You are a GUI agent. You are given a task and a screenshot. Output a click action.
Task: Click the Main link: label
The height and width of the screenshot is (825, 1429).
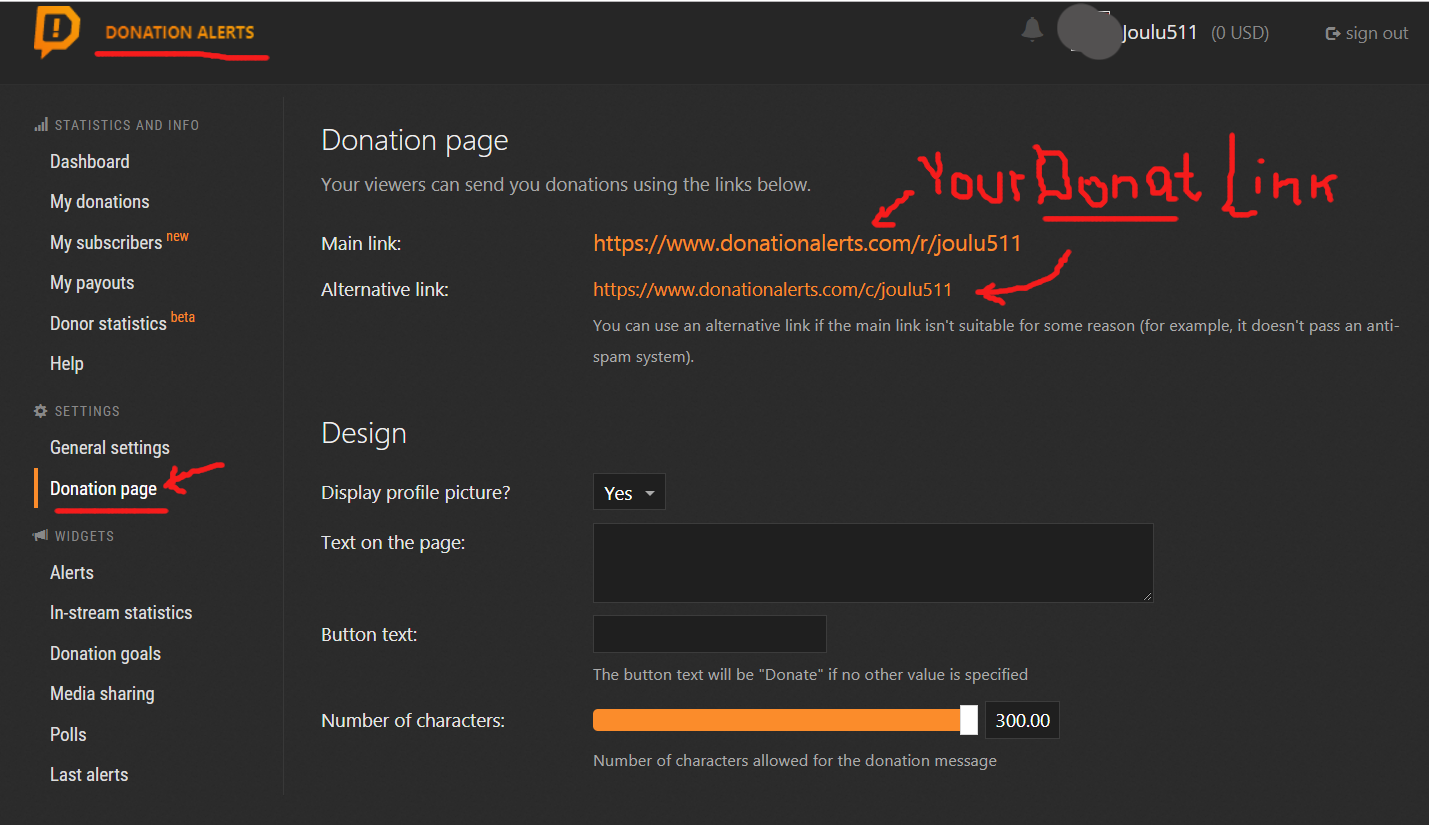pyautogui.click(x=361, y=243)
